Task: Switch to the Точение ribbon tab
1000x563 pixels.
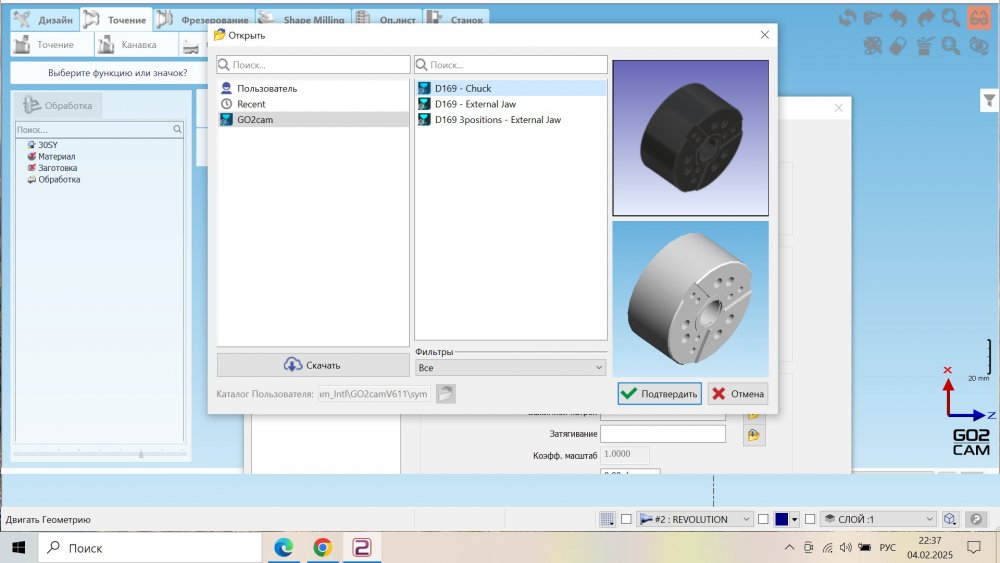Action: [116, 20]
